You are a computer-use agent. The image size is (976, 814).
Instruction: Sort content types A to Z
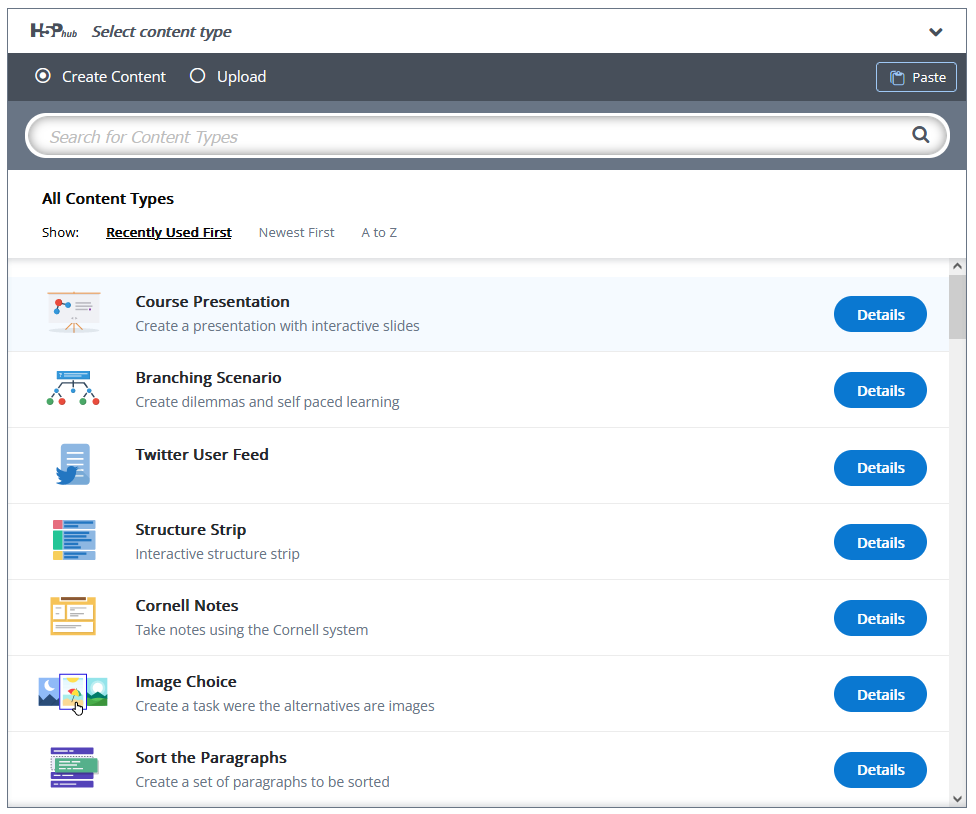coord(378,232)
